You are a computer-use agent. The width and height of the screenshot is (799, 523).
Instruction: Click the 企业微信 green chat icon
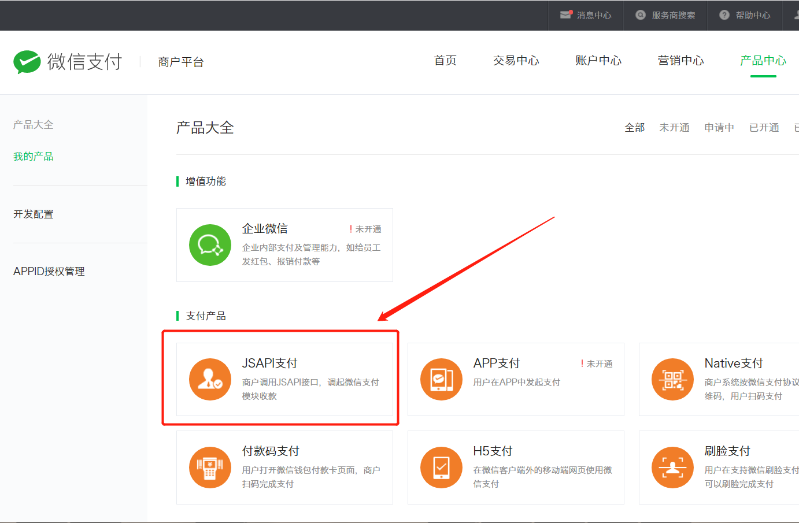coord(210,245)
